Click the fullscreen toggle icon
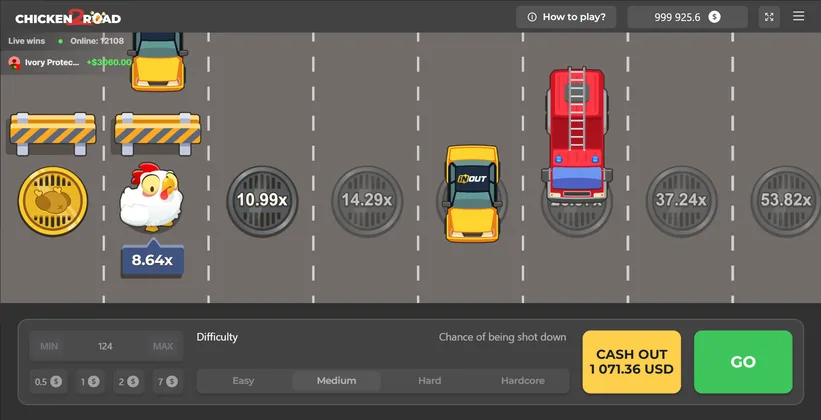 pyautogui.click(x=769, y=17)
